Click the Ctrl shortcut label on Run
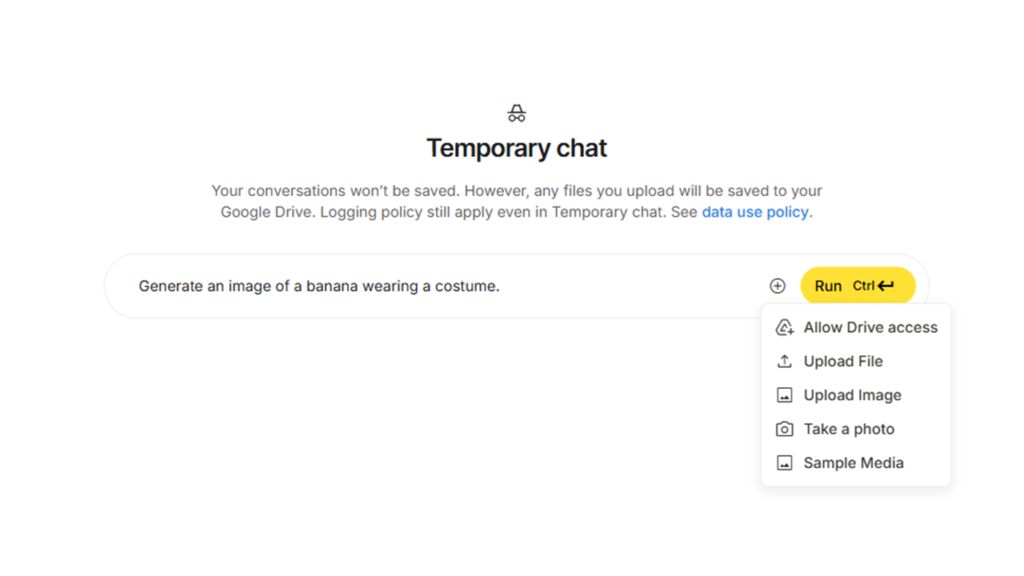Viewport: 1024px width, 576px height. 863,286
